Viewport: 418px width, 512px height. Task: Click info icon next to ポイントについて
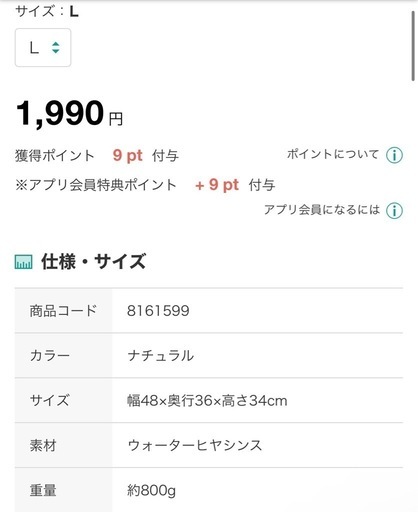(394, 155)
